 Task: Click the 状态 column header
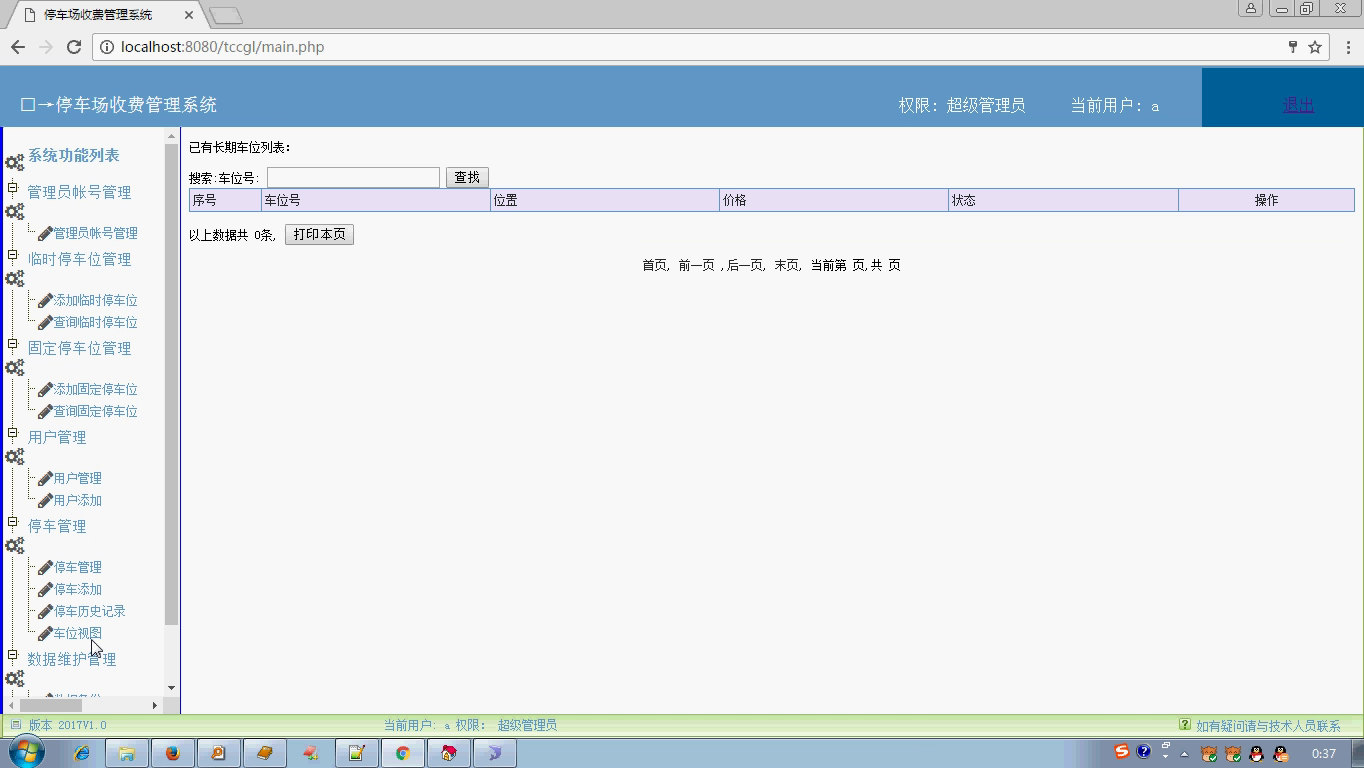(x=1063, y=200)
